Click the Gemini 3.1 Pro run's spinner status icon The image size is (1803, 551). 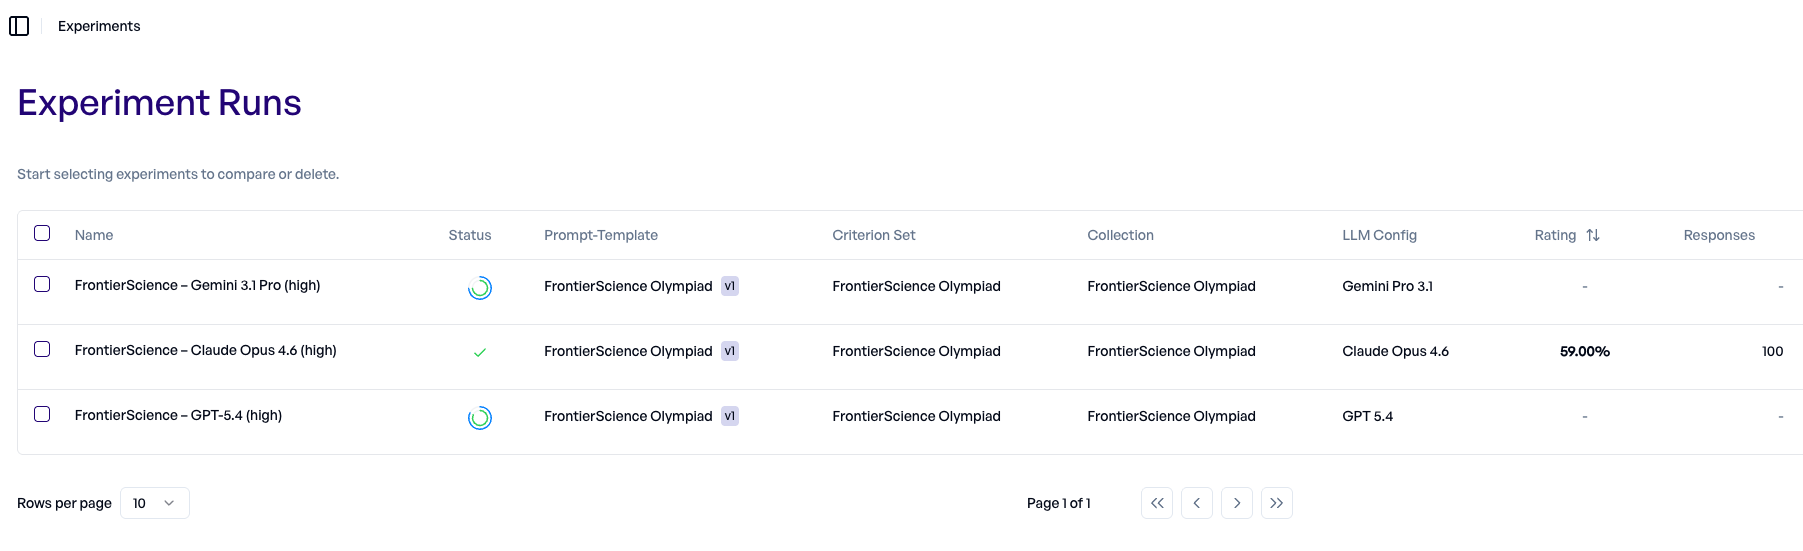[480, 288]
